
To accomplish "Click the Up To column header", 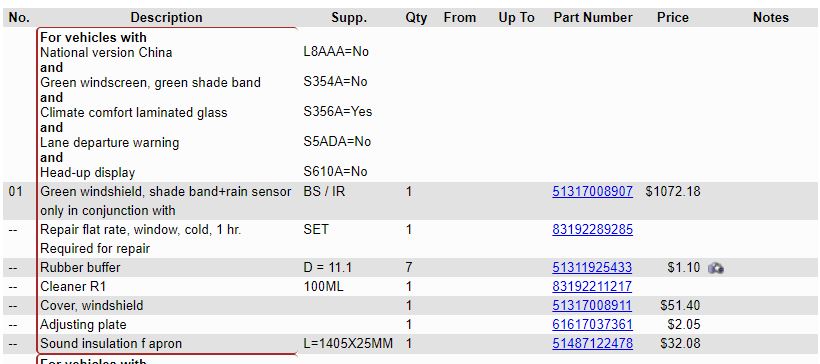I will point(516,18).
